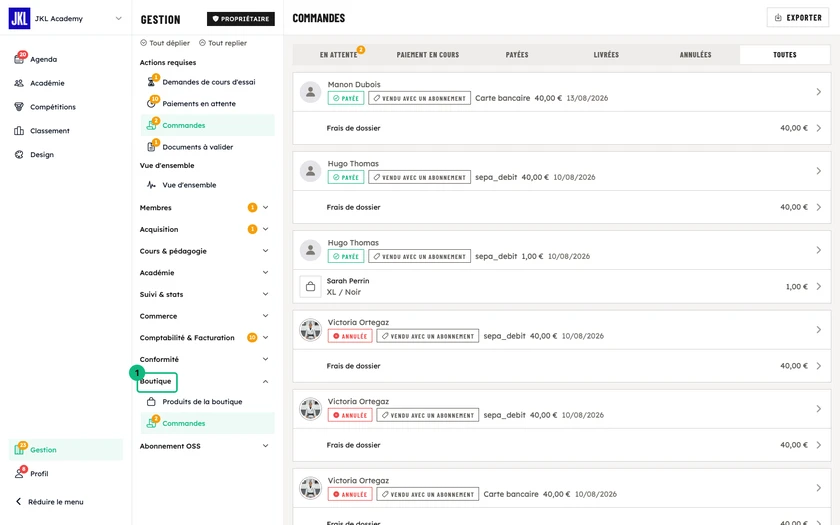Open Sarah Perrin XL / Noir item
This screenshot has width=840, height=525.
[x=561, y=287]
